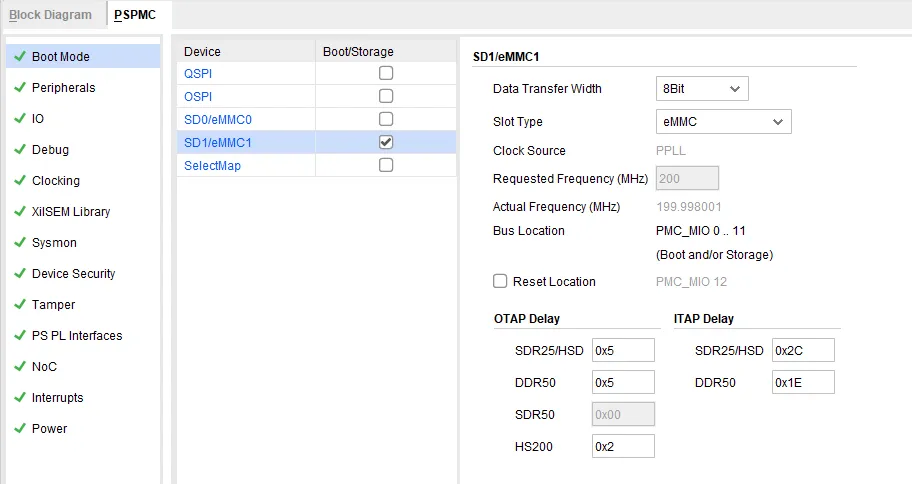
Task: Enable the Reset Location checkbox
Action: 500,282
